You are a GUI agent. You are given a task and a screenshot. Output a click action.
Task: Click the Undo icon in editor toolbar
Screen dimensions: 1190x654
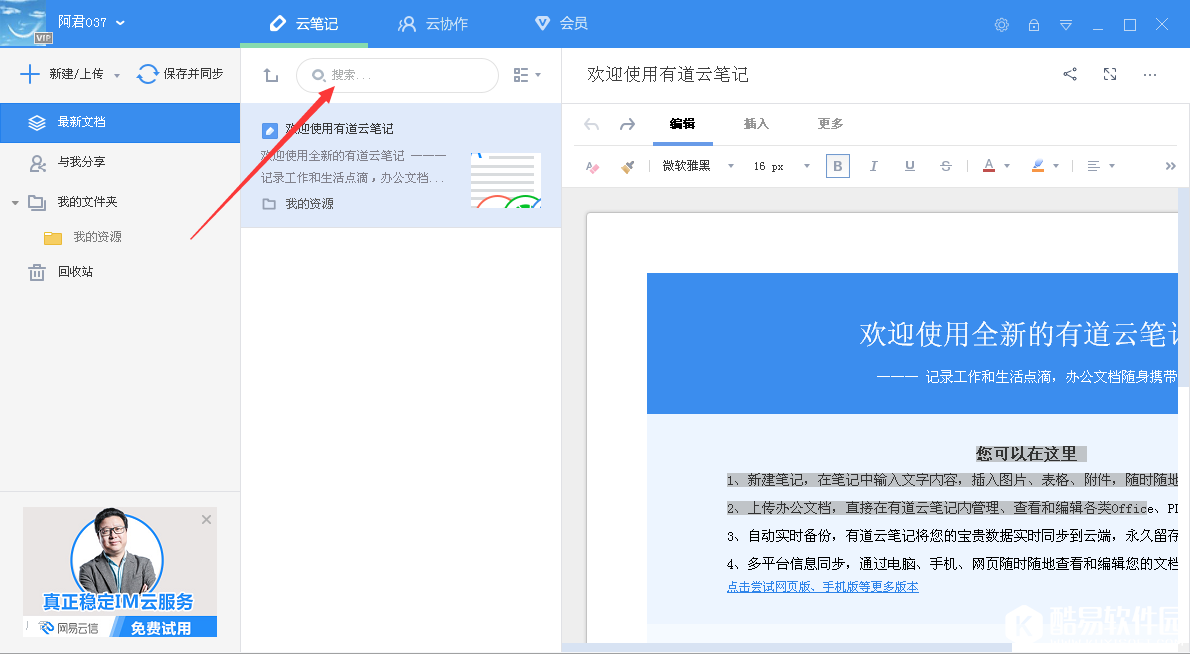coord(590,125)
